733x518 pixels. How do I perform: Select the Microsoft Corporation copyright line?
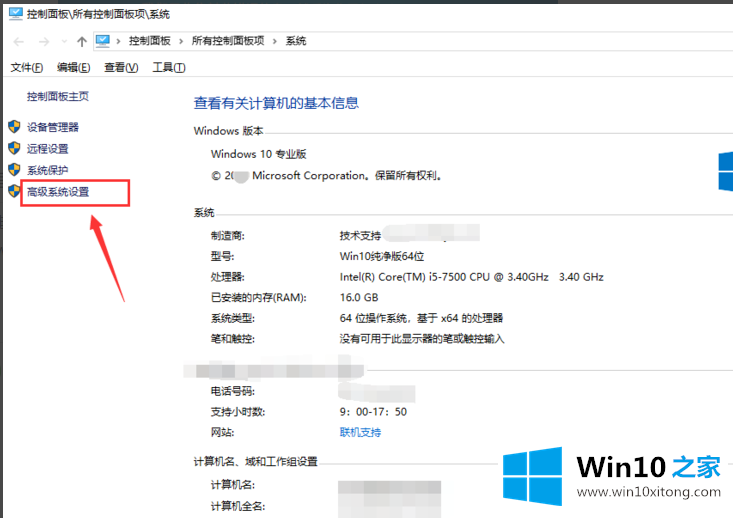pos(326,176)
